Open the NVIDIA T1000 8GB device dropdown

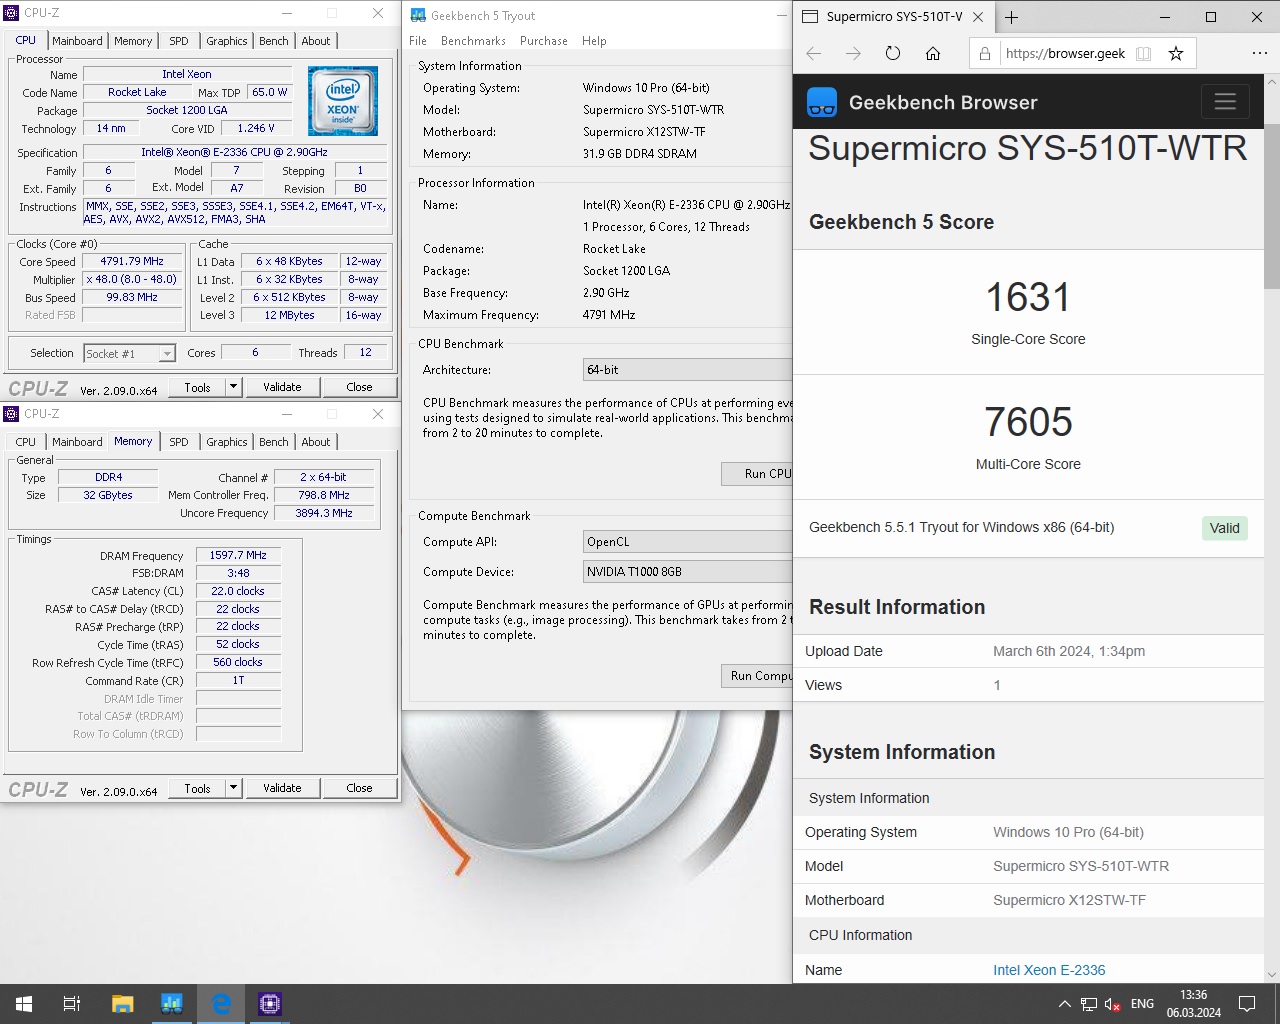tap(688, 572)
